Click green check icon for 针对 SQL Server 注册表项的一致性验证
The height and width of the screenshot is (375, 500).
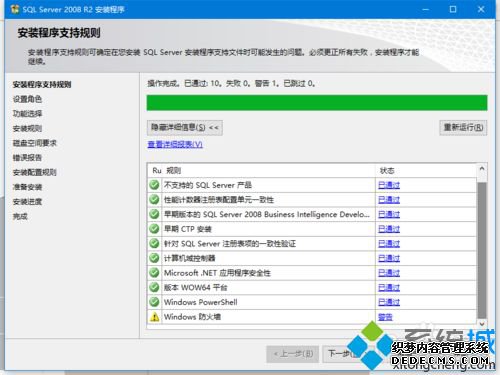154,243
